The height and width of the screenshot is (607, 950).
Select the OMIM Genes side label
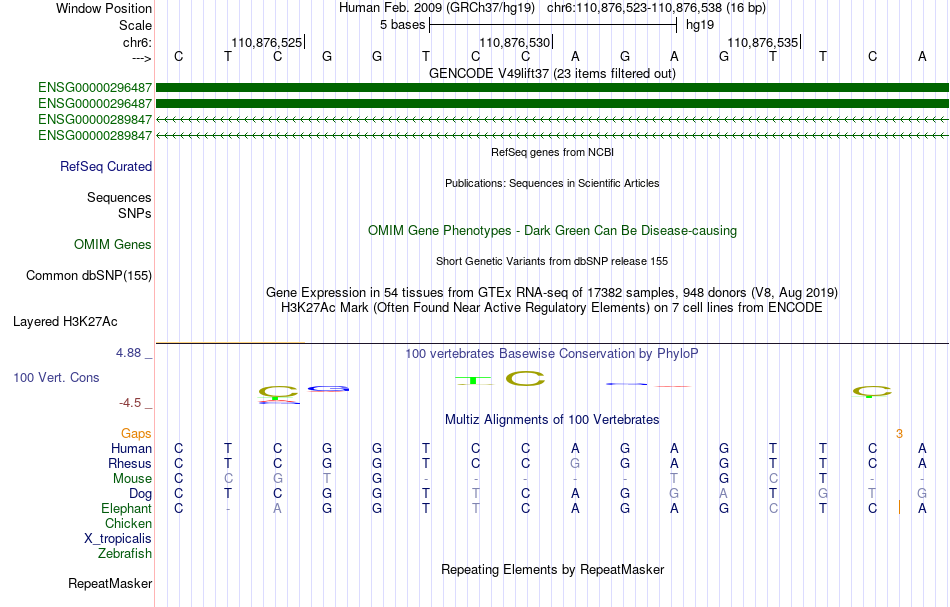(113, 245)
